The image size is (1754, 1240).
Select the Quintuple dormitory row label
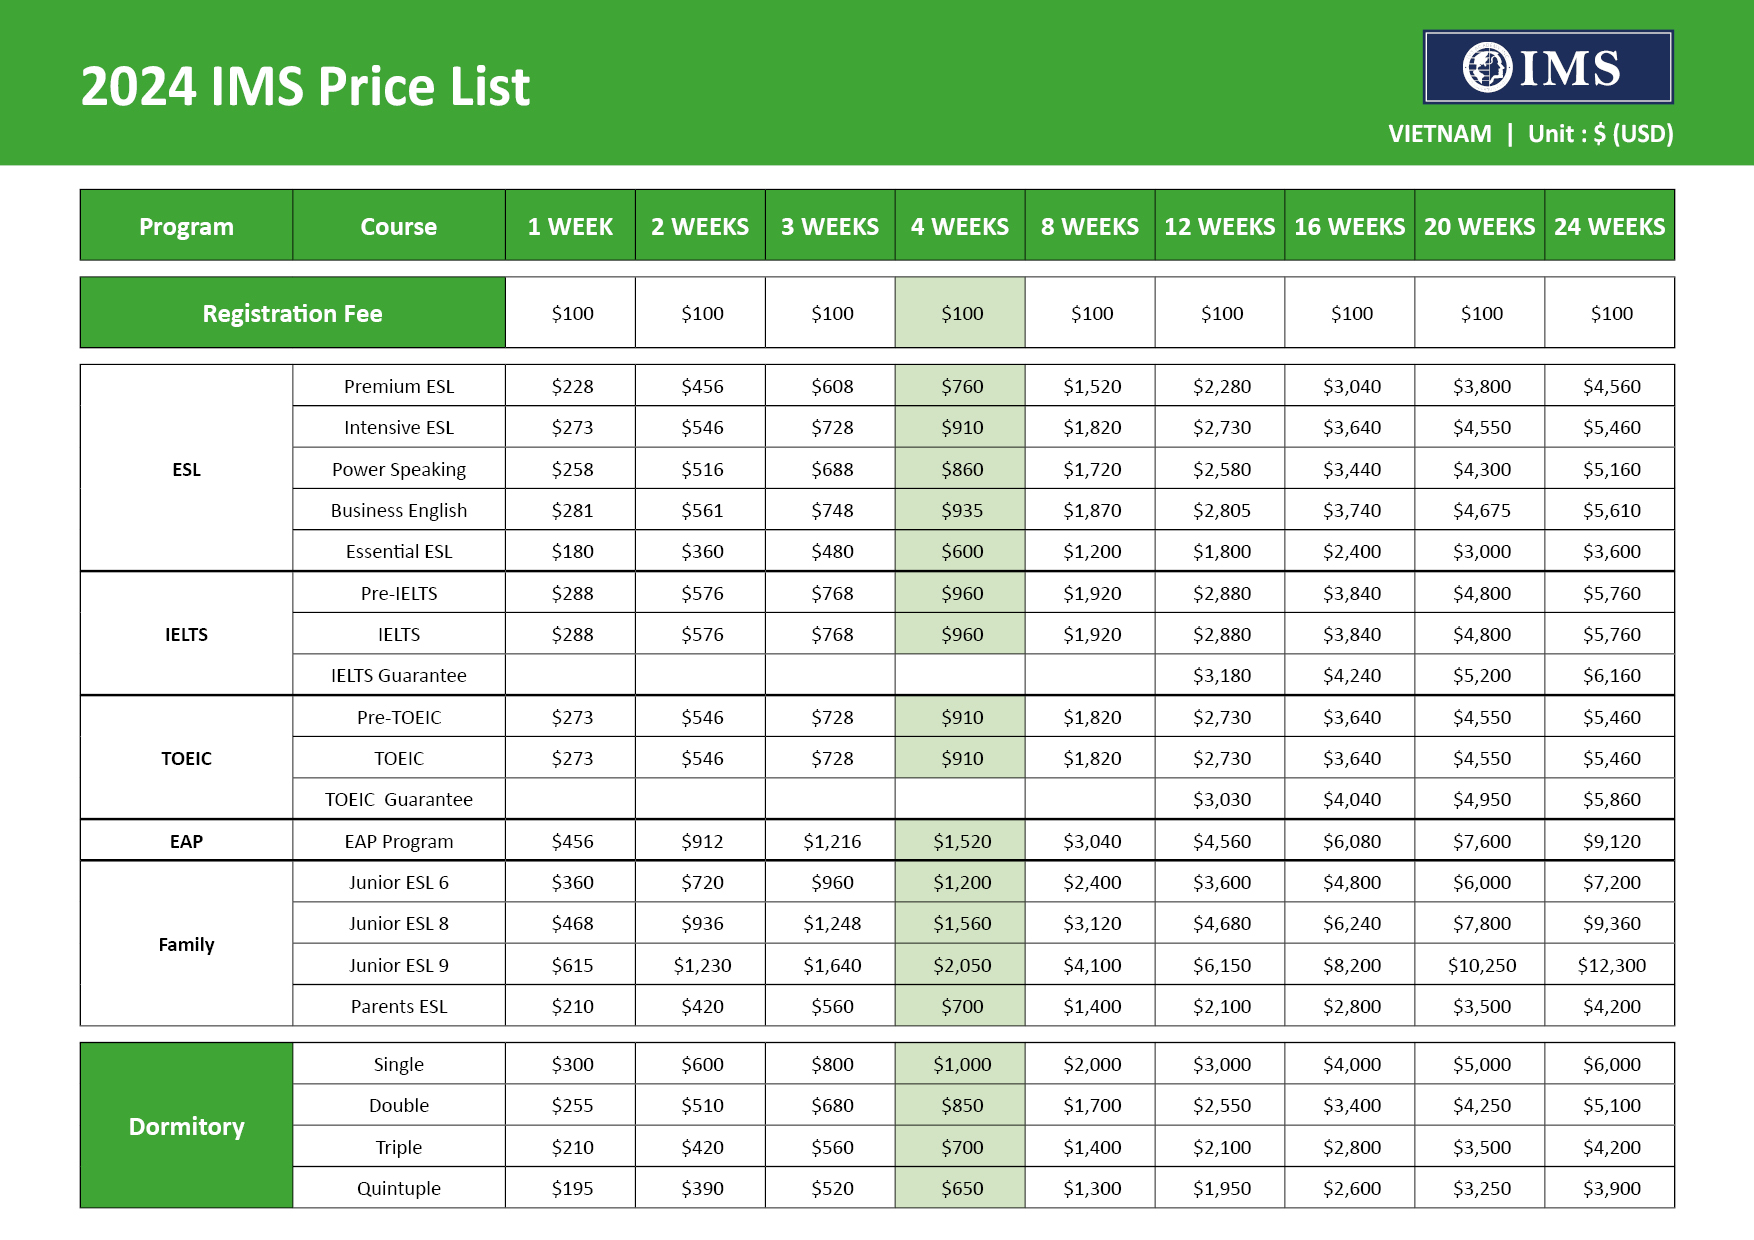(399, 1189)
